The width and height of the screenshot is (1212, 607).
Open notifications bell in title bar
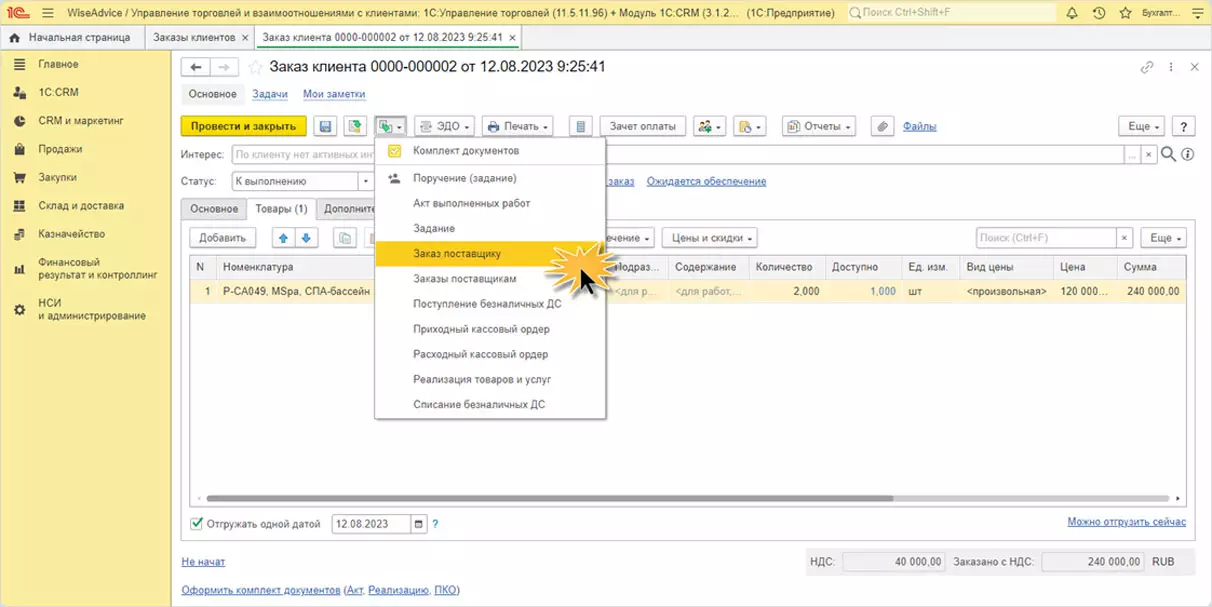coord(1072,13)
